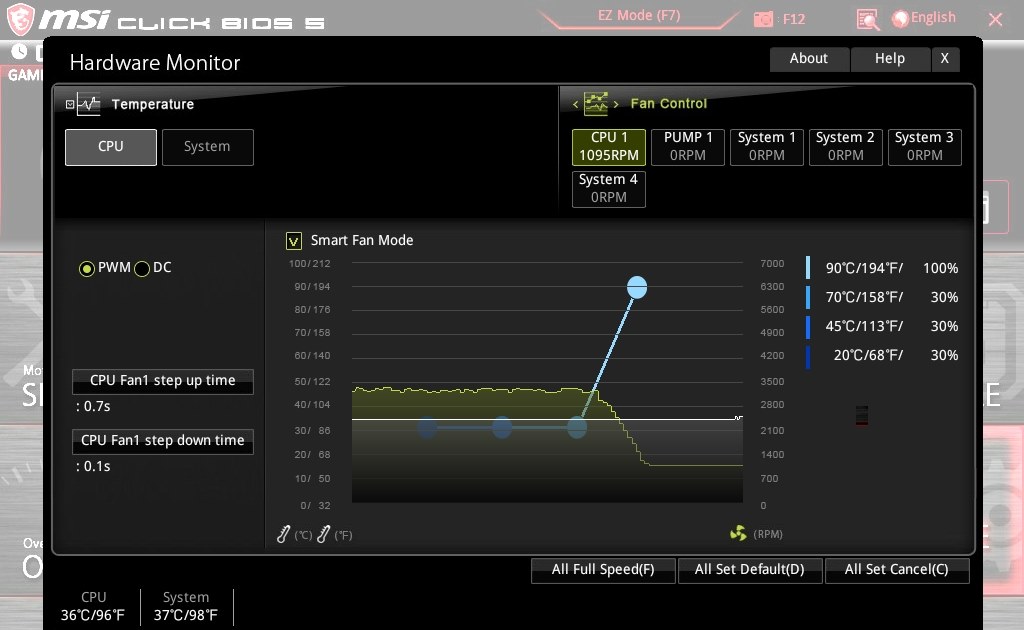Click the globe language icon
Screen dimensions: 1024x630
pos(901,19)
